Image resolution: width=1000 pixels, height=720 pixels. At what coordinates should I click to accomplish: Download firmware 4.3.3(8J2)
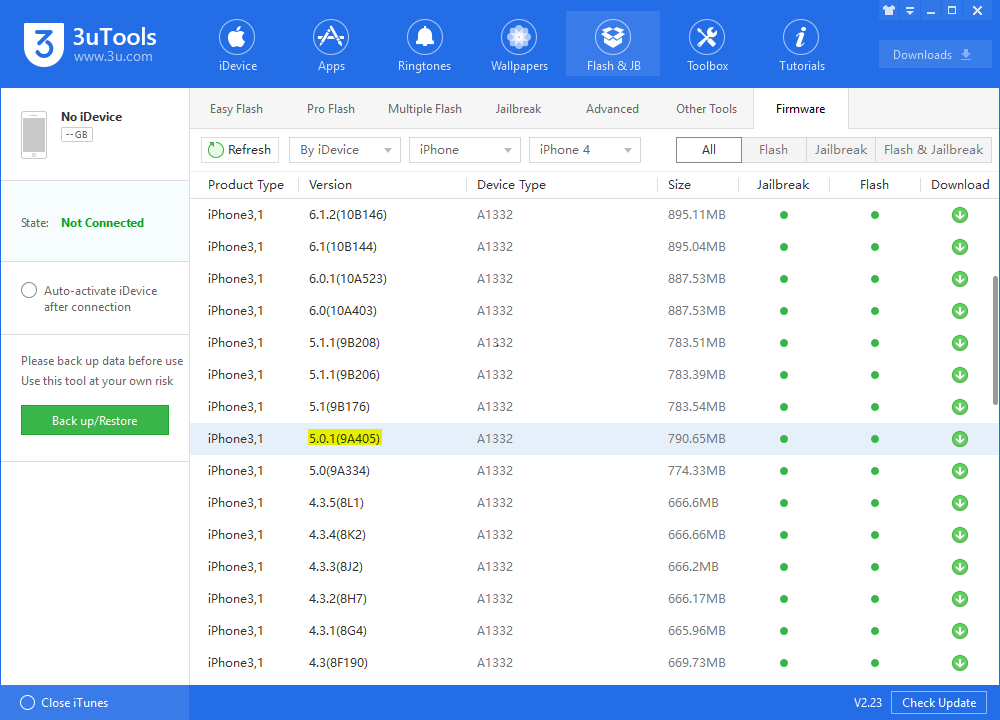click(960, 567)
